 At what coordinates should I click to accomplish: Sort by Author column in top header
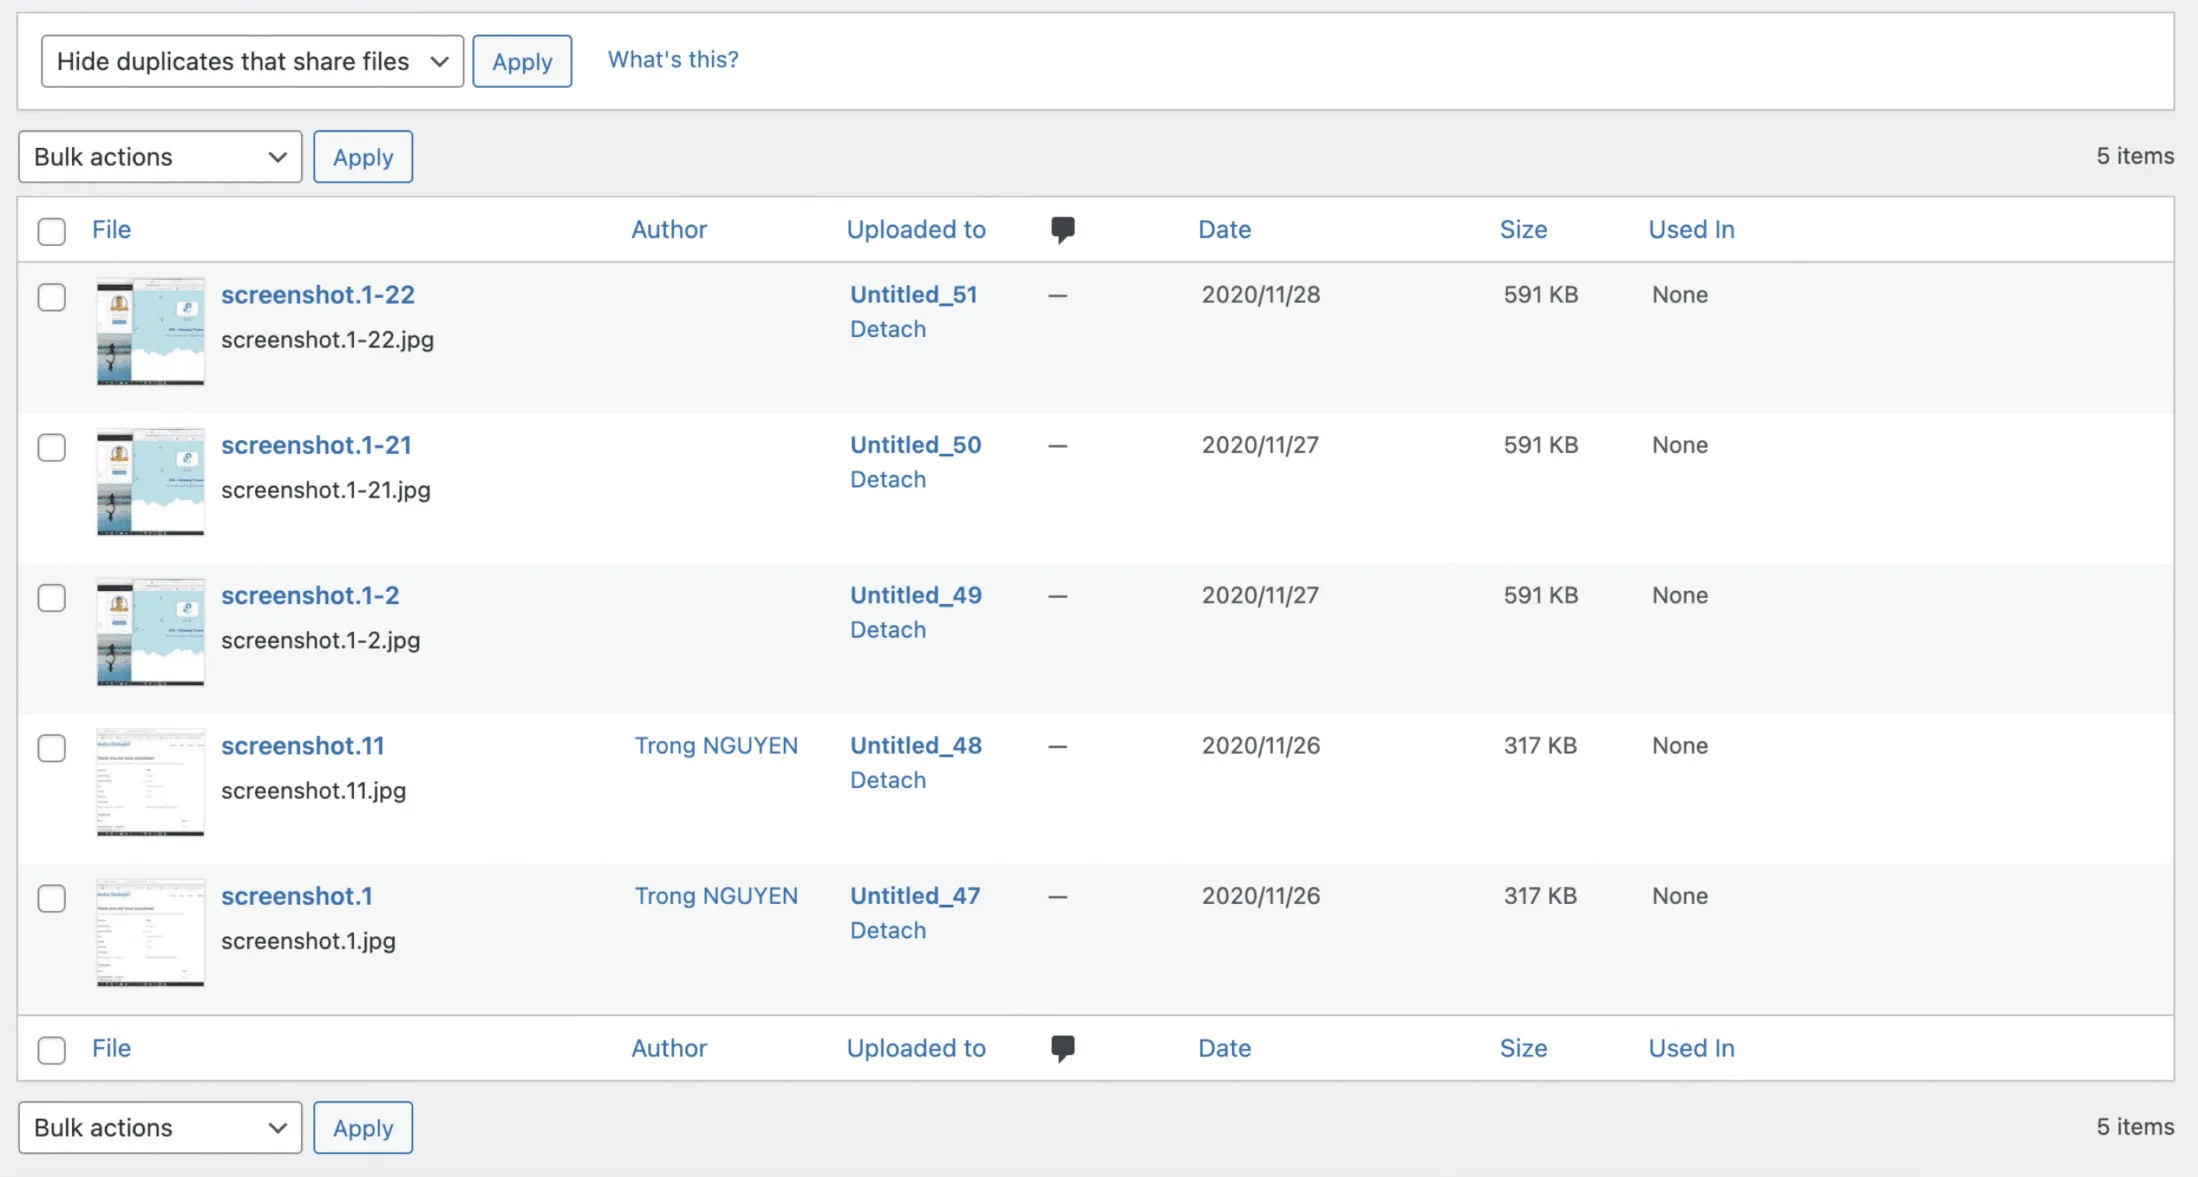click(x=669, y=229)
